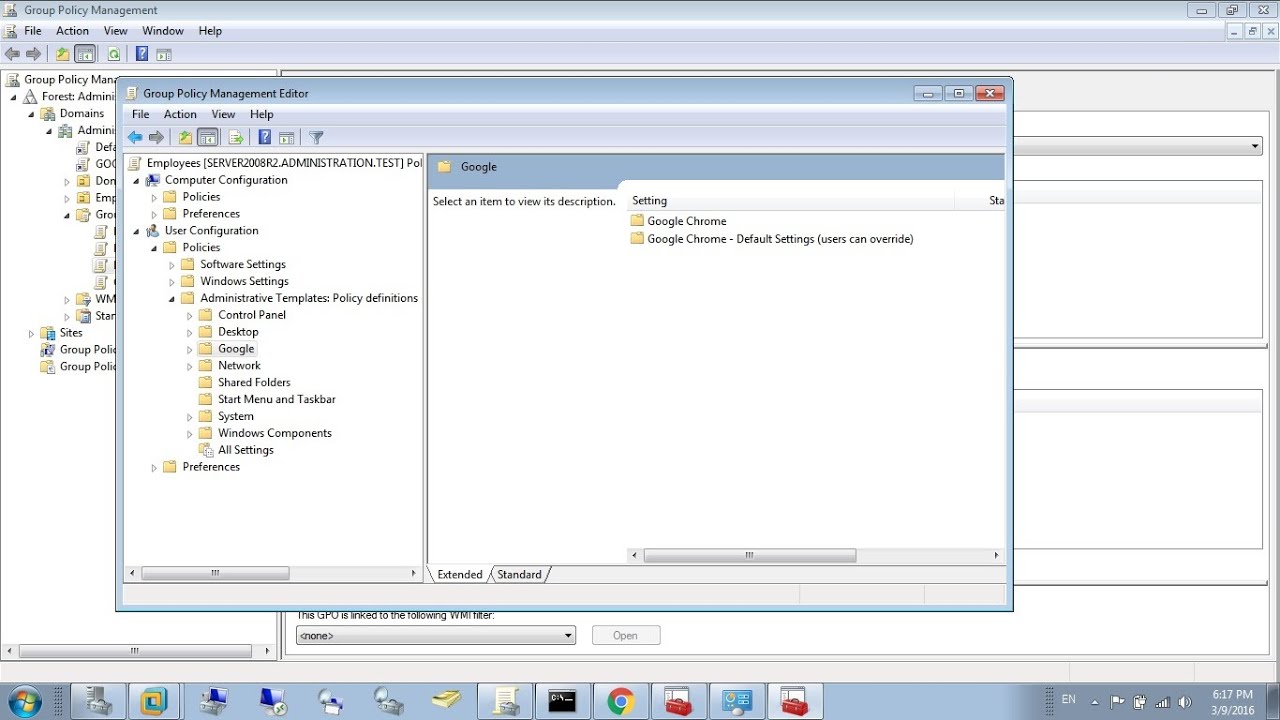The height and width of the screenshot is (720, 1280).
Task: Click Export List icon in Editor toolbar
Action: [x=236, y=138]
